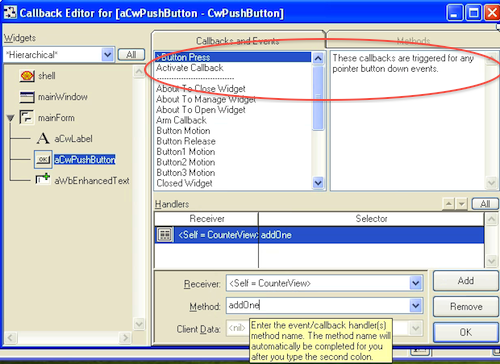Collapse the mainForm tree node
Image resolution: width=500 pixels, height=364 pixels.
[11, 118]
